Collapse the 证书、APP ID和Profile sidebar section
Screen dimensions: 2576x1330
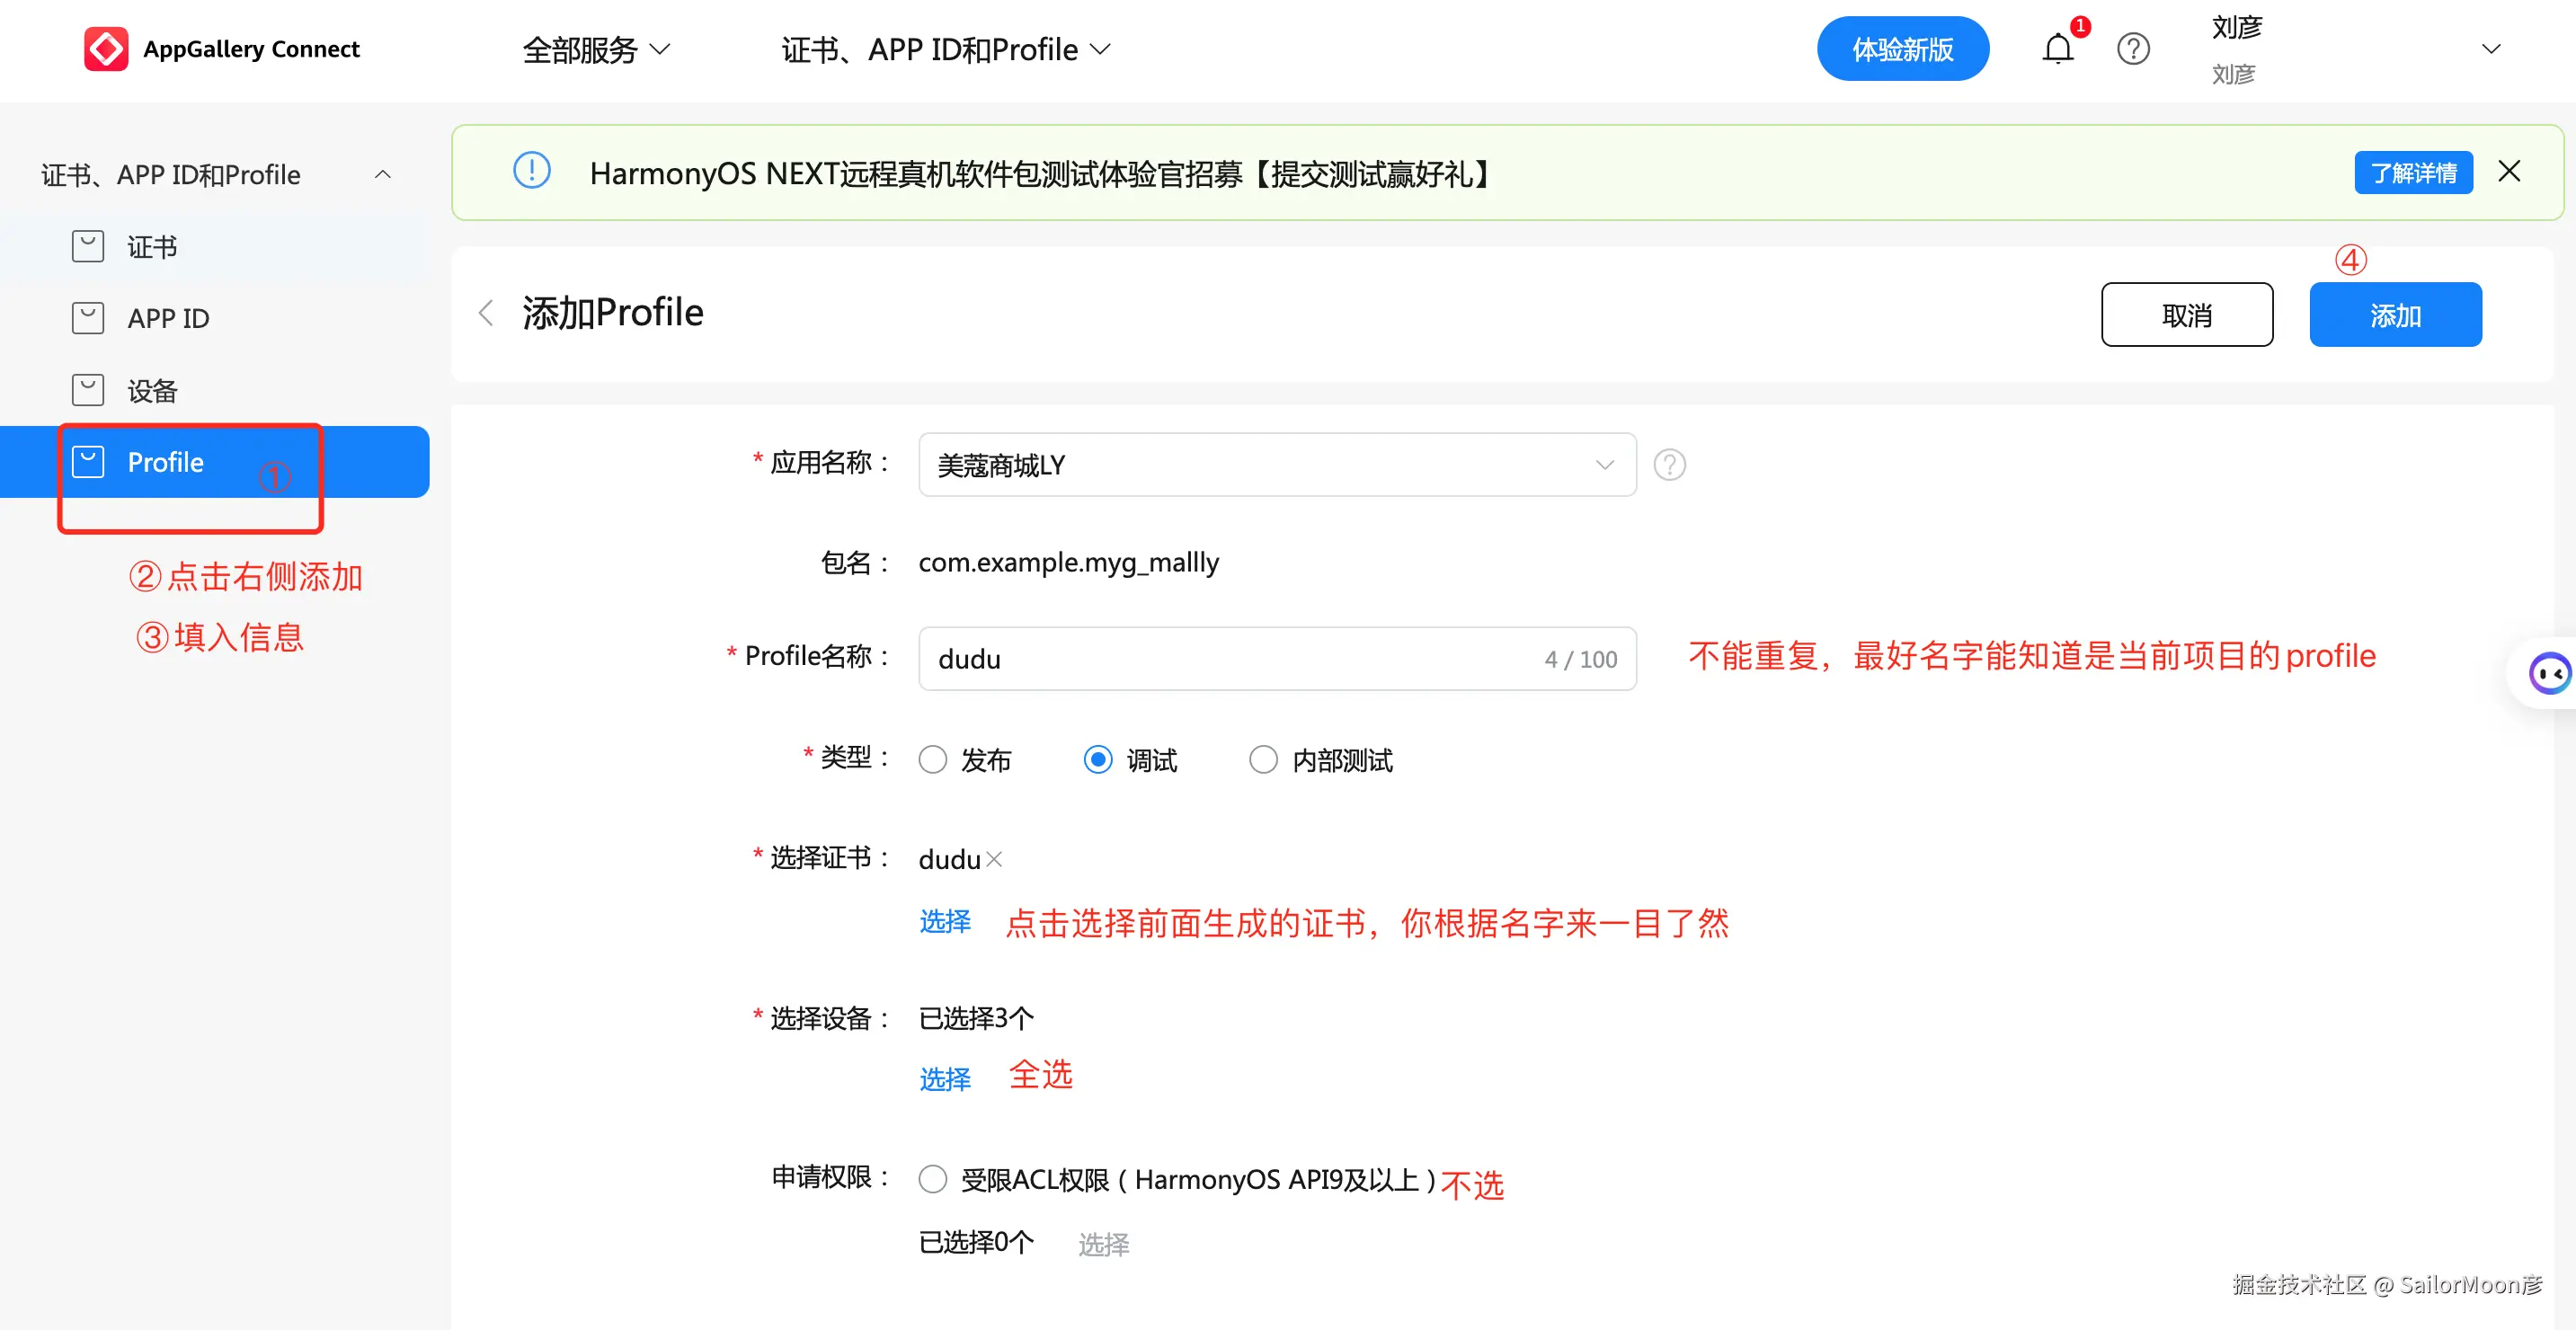coord(384,174)
